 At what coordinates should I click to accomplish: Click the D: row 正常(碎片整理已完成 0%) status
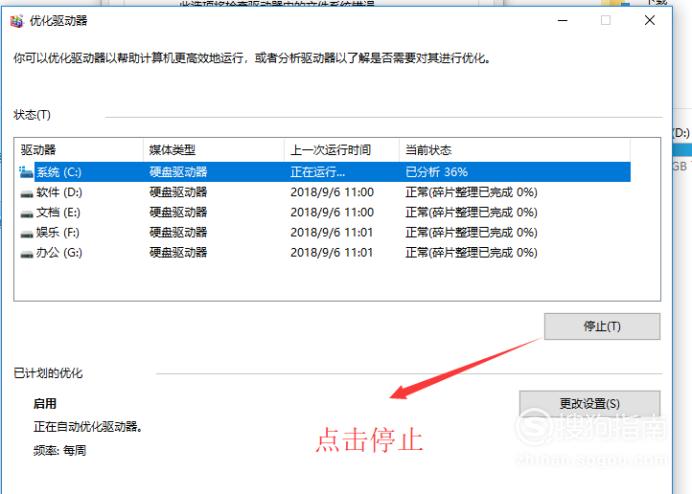tap(471, 192)
